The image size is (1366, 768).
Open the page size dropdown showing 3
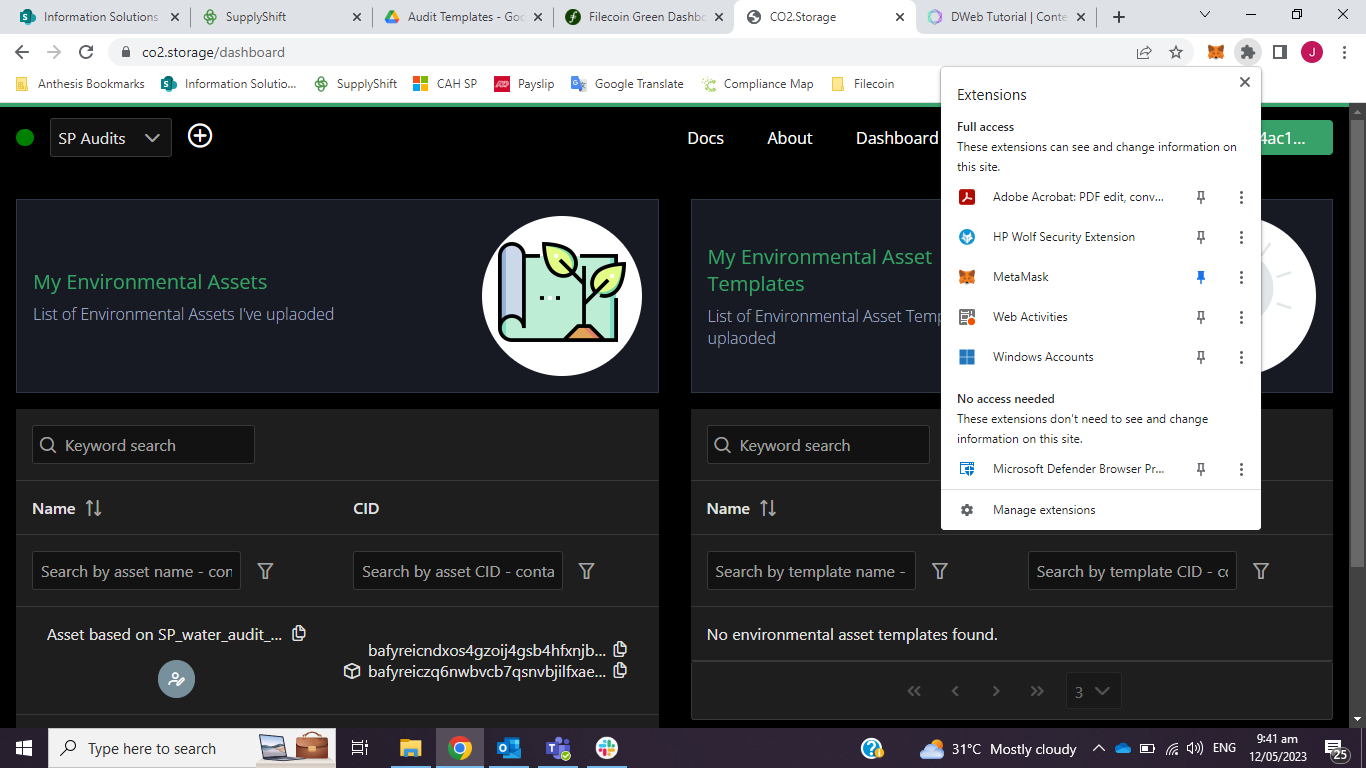1093,690
